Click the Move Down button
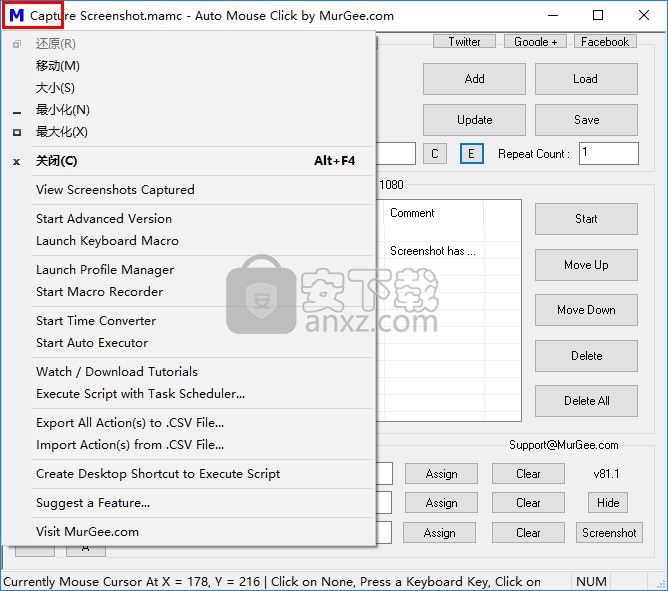 click(586, 310)
